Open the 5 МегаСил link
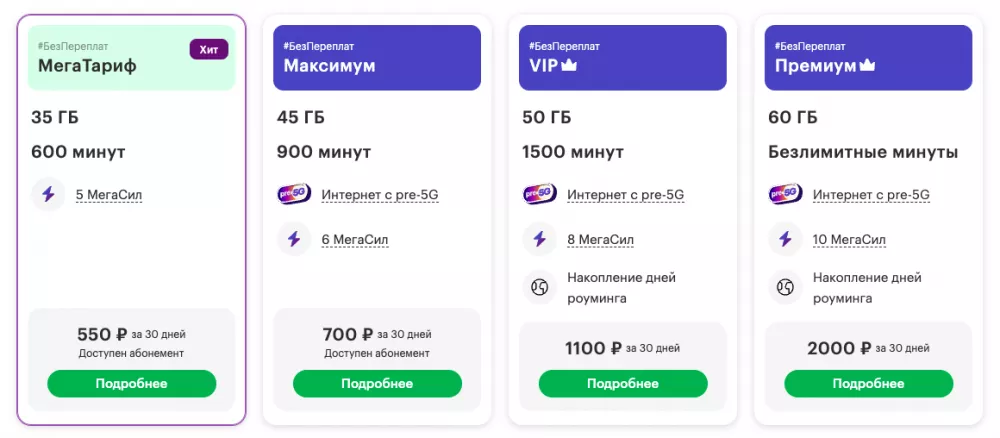Image resolution: width=1000 pixels, height=438 pixels. [108, 195]
